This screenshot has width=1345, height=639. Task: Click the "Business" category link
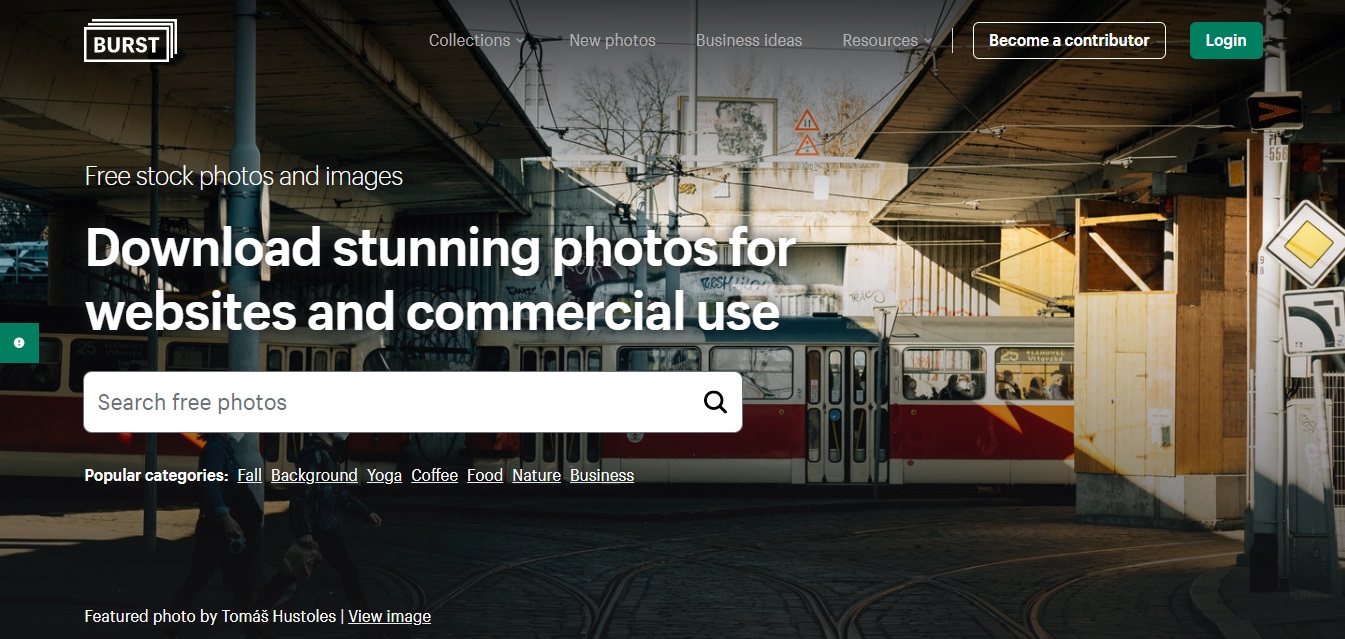tap(601, 475)
